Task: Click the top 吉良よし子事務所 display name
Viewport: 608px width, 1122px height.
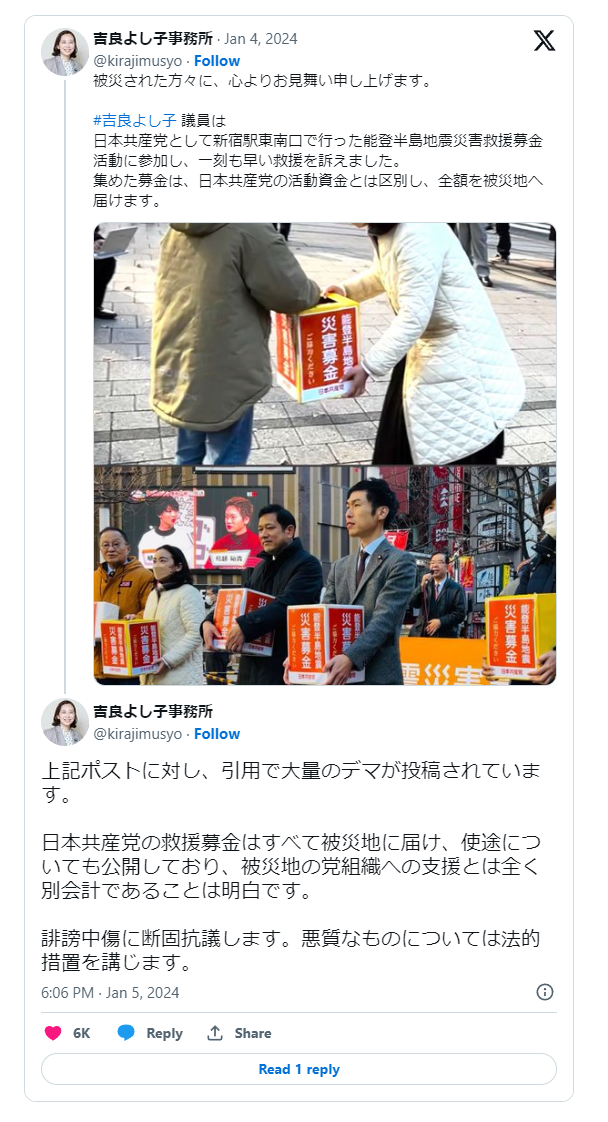Action: [153, 39]
